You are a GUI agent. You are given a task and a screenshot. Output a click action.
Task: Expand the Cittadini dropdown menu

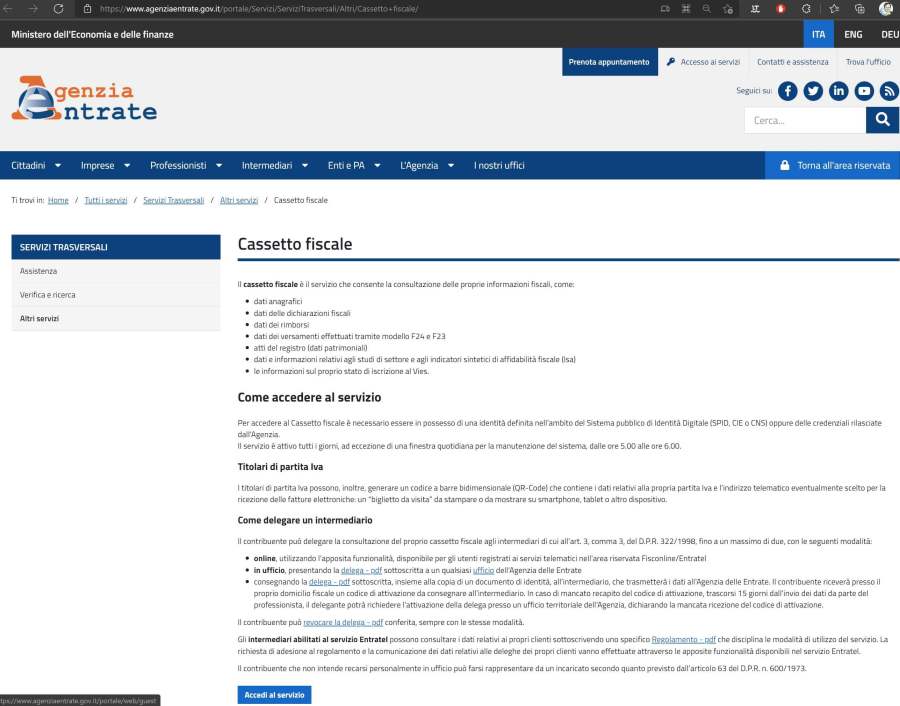click(36, 165)
